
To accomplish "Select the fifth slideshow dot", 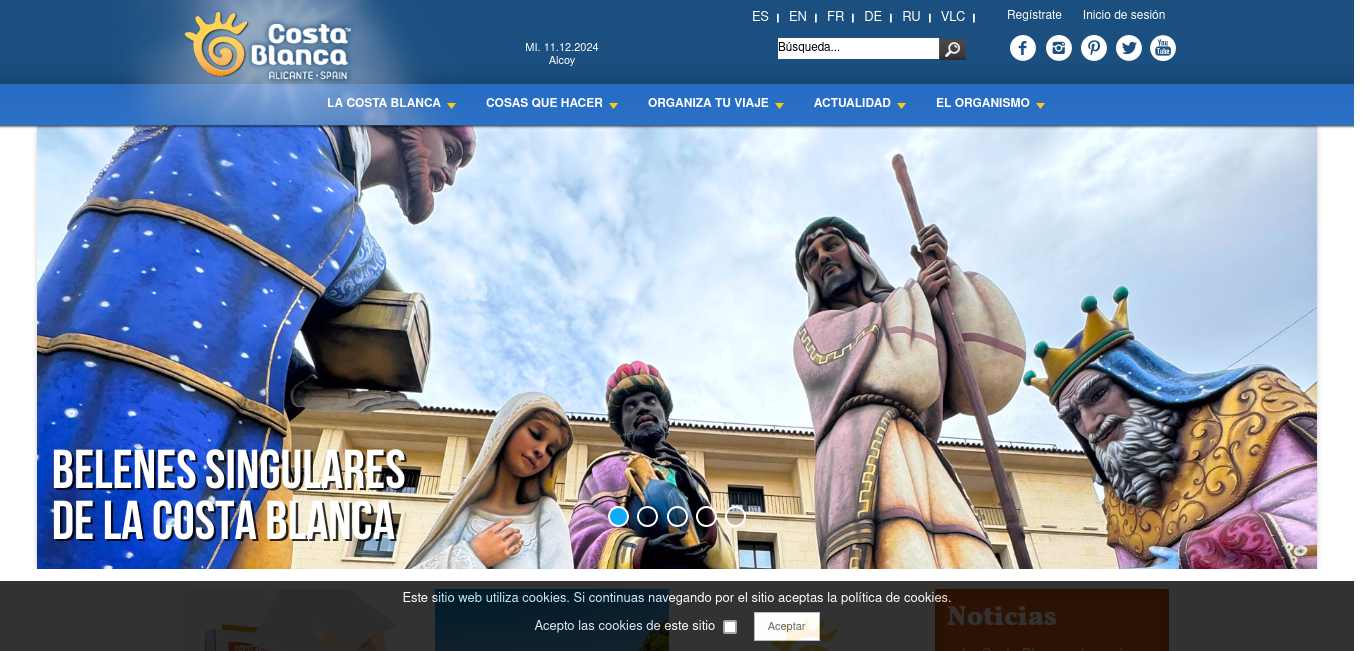I will pyautogui.click(x=735, y=516).
